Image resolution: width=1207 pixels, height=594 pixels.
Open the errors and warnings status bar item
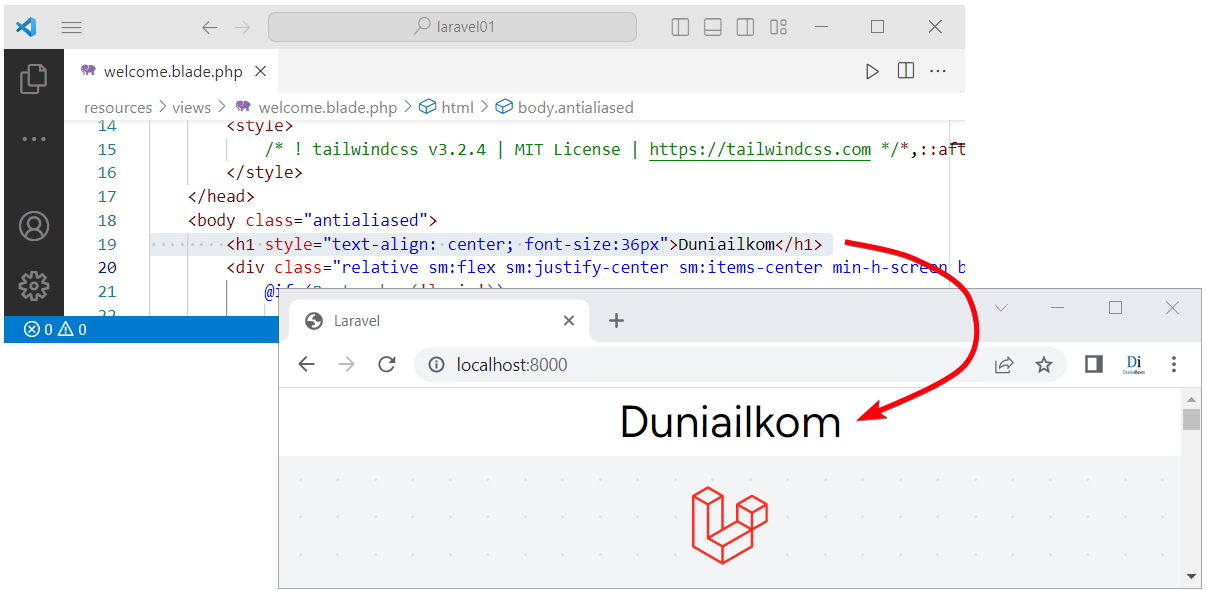tap(55, 329)
